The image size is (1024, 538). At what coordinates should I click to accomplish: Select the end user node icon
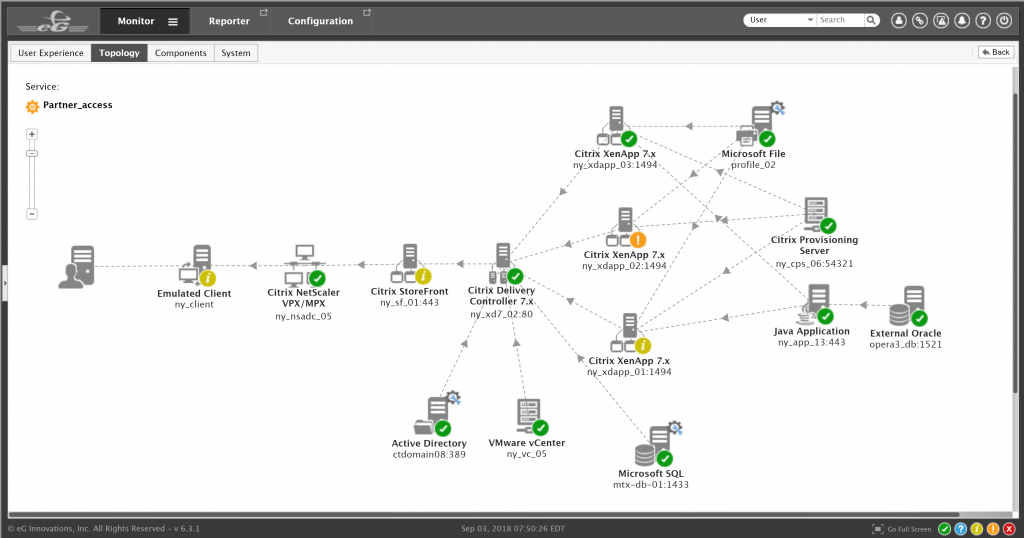pyautogui.click(x=77, y=266)
